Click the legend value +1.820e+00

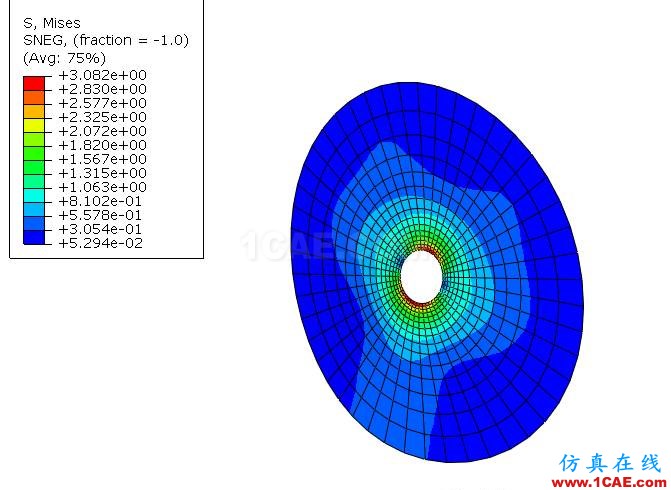102,145
